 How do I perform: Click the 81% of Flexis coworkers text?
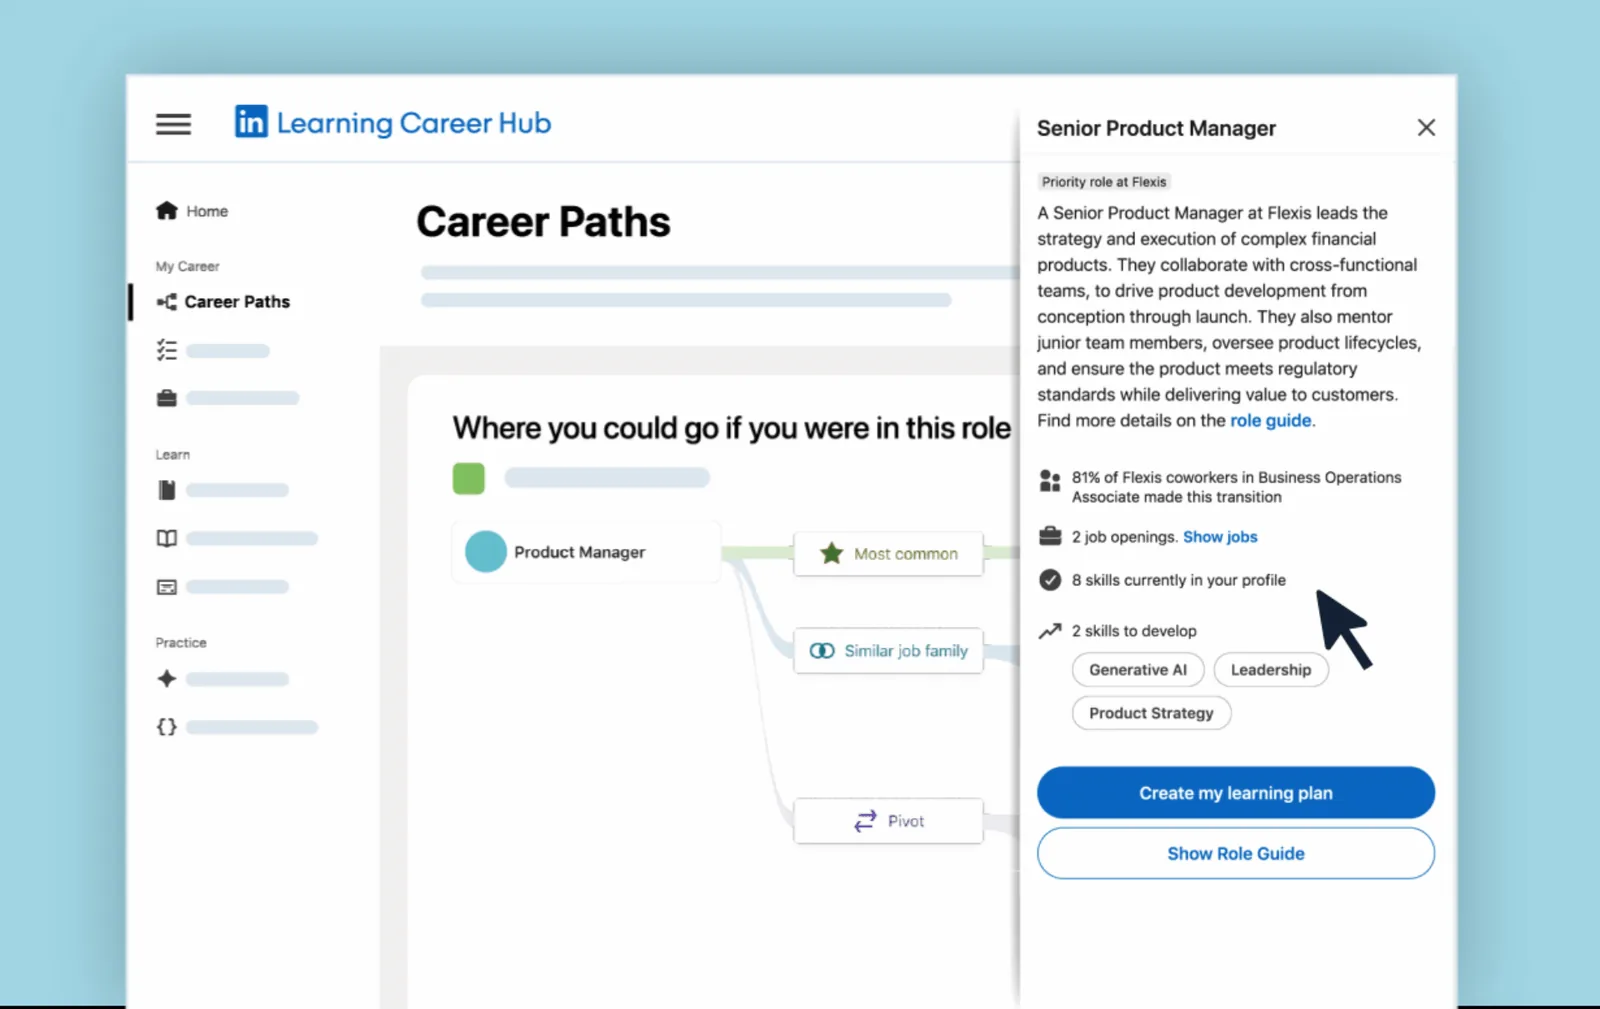coord(1236,487)
